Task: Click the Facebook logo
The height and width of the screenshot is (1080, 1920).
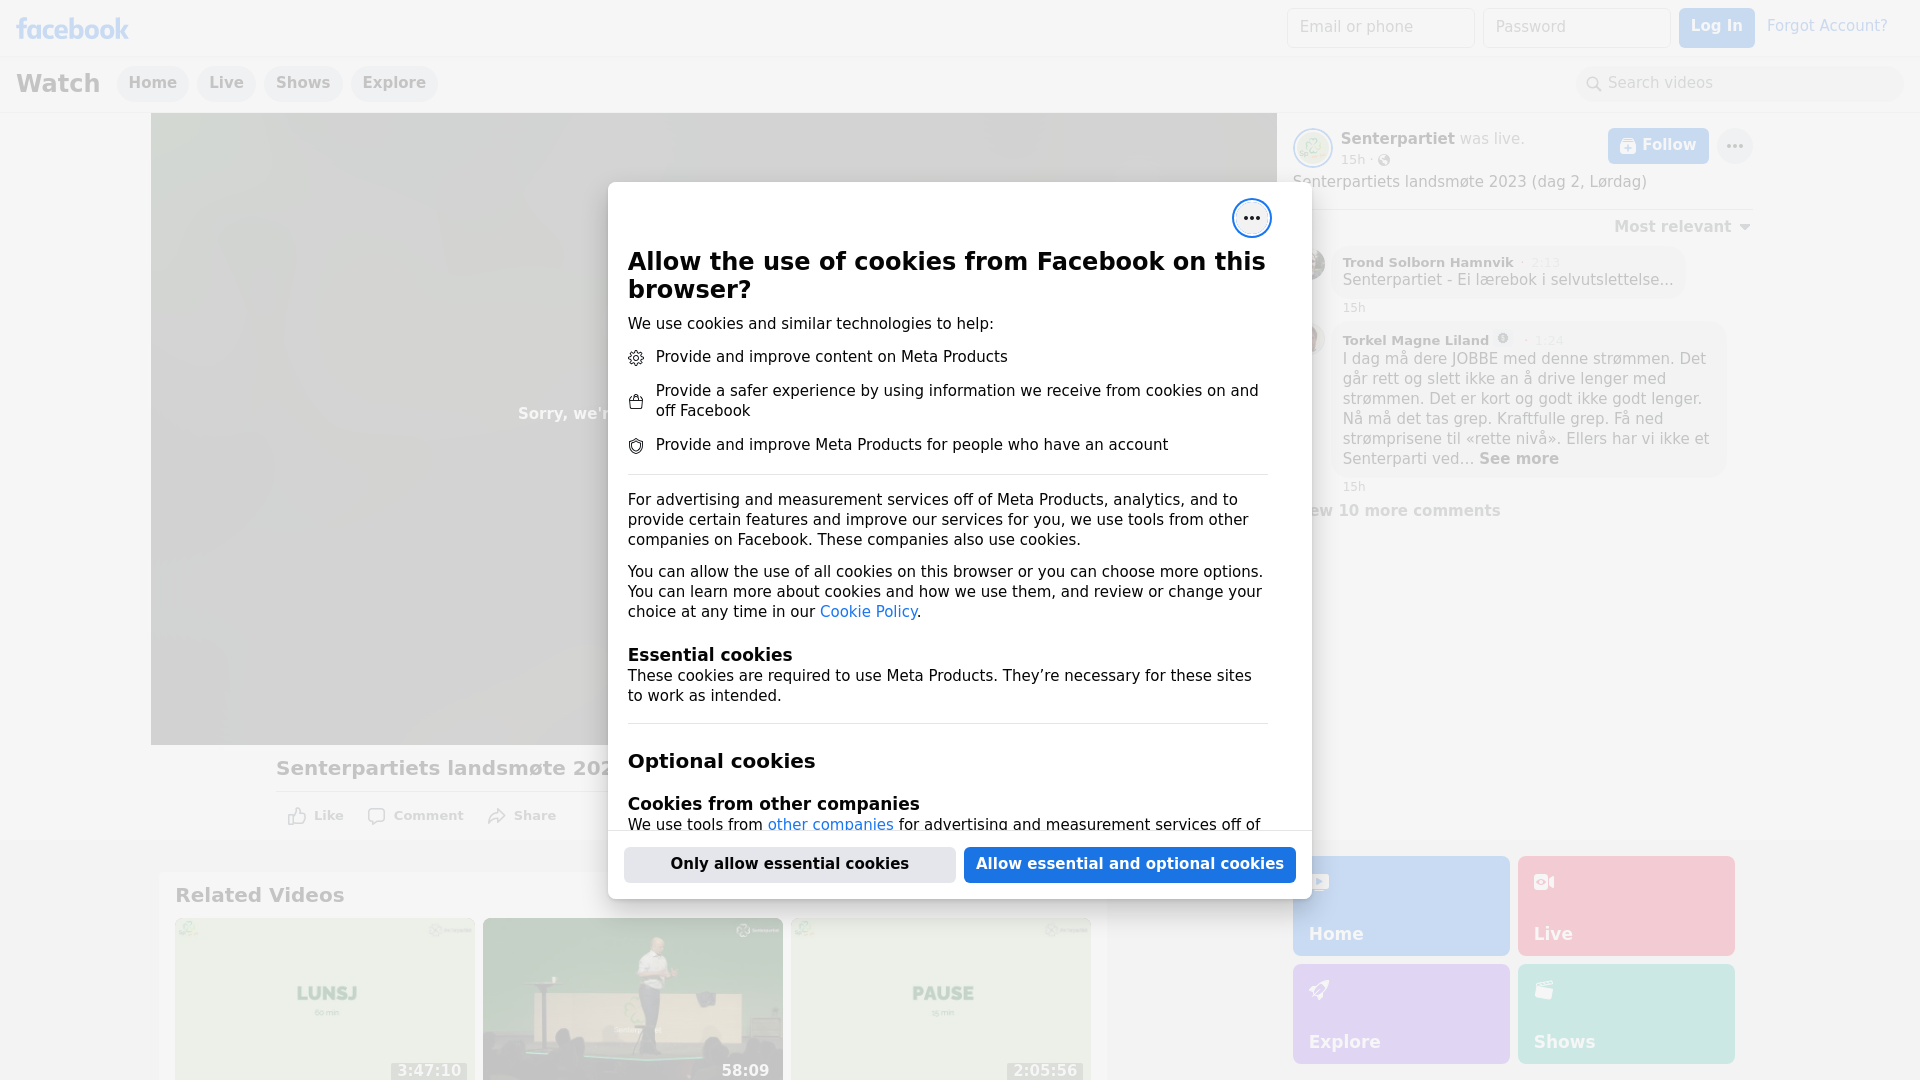Action: click(72, 29)
